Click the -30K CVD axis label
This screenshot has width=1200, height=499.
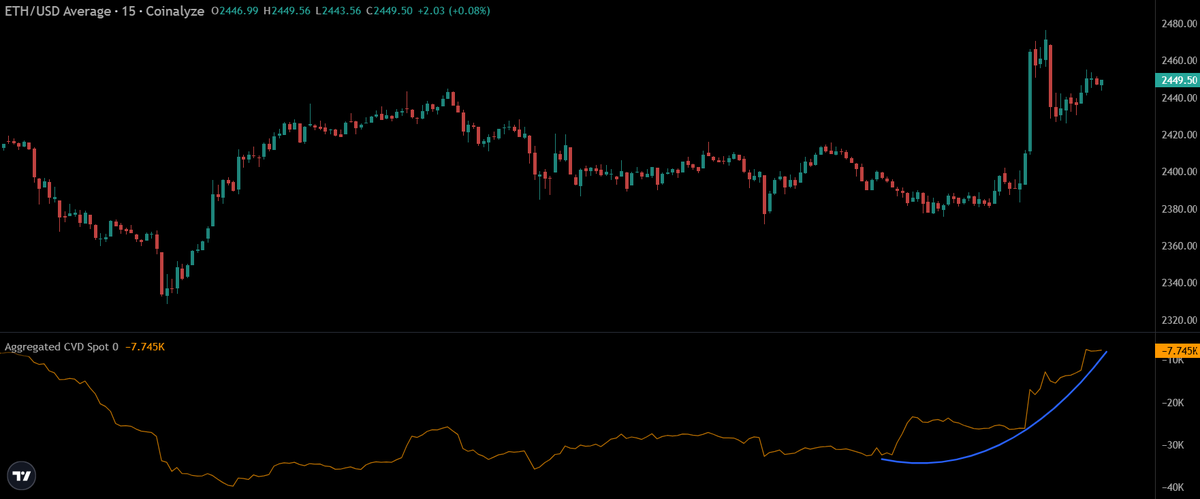[x=1171, y=444]
